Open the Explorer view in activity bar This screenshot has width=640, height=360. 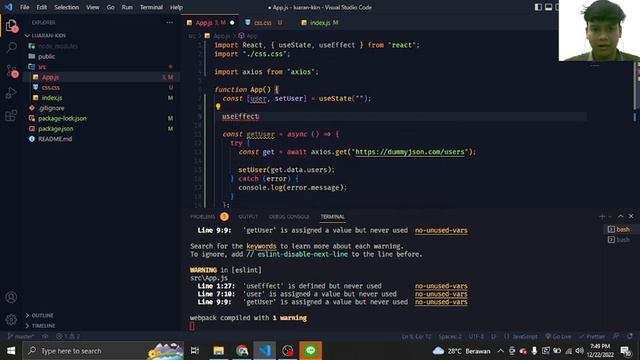coord(11,26)
